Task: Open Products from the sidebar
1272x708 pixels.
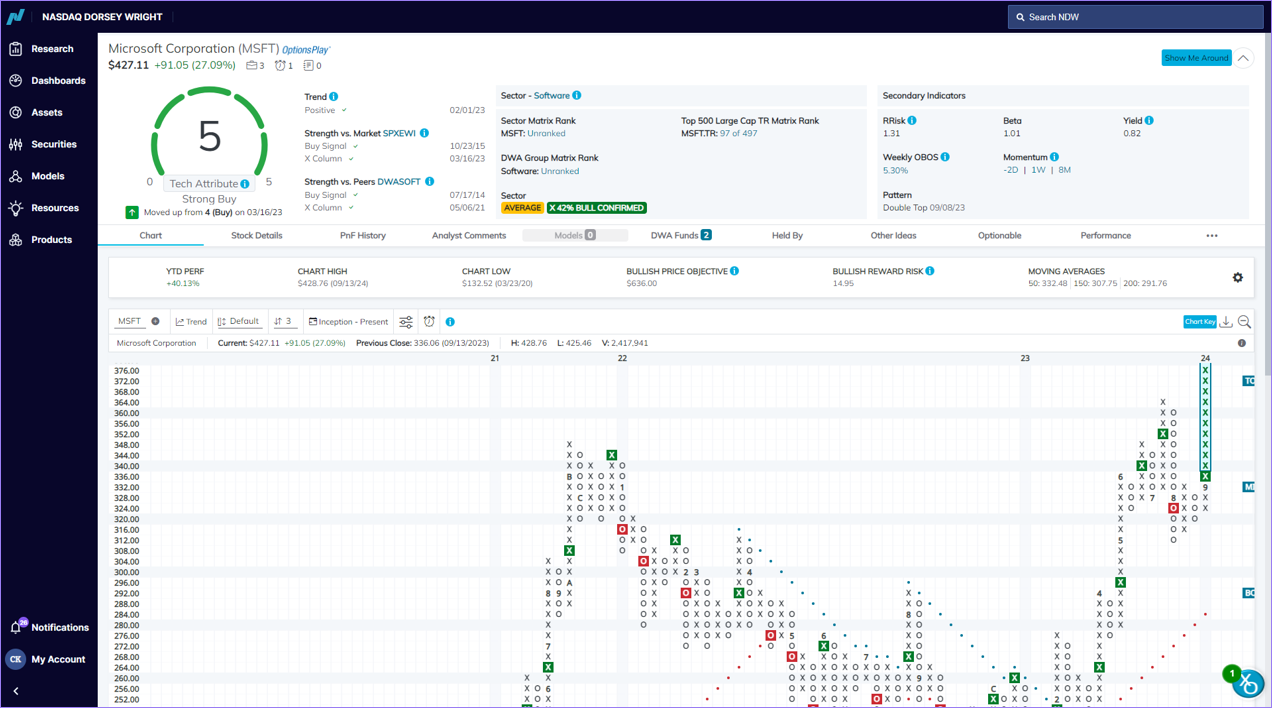Action: pyautogui.click(x=42, y=240)
